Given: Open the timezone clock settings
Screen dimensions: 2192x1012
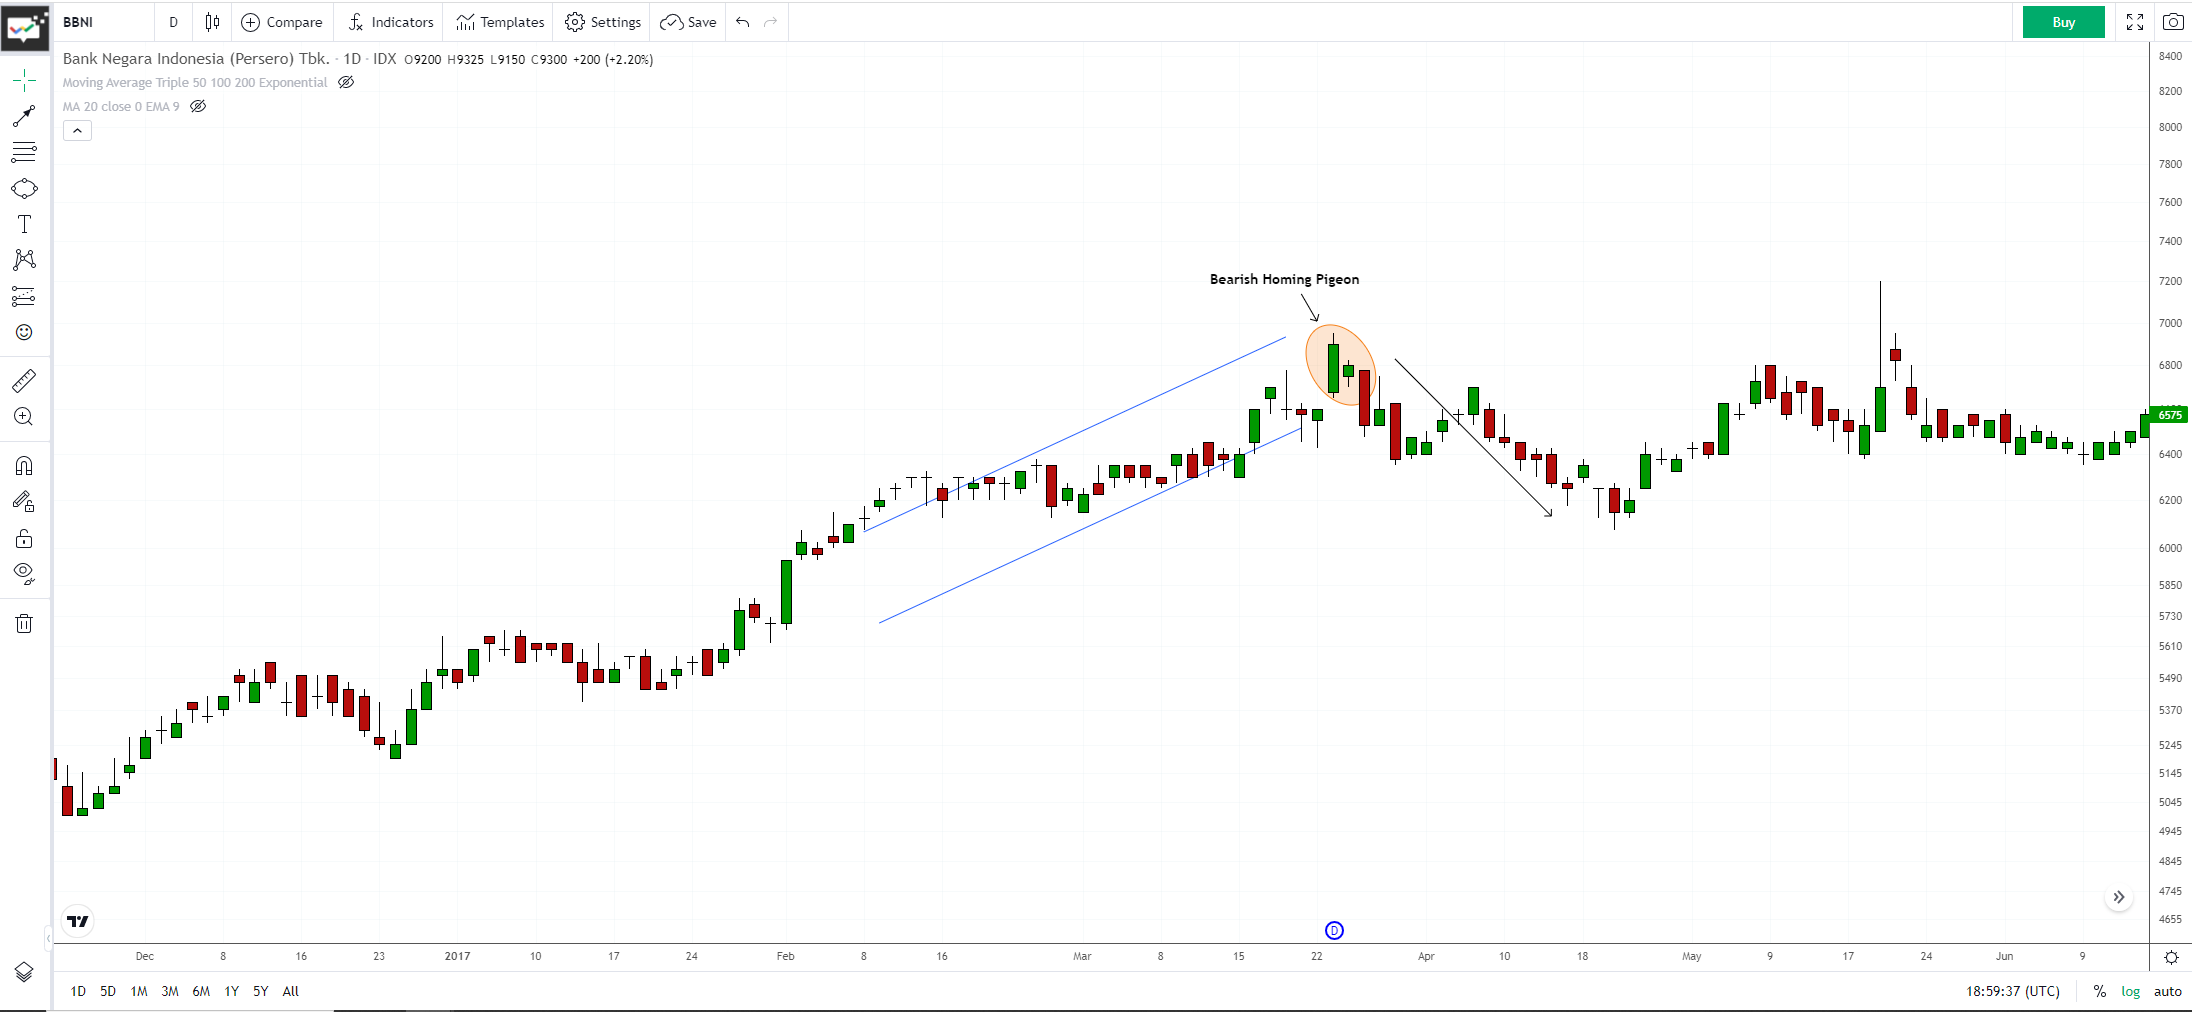Looking at the screenshot, I should point(2013,991).
